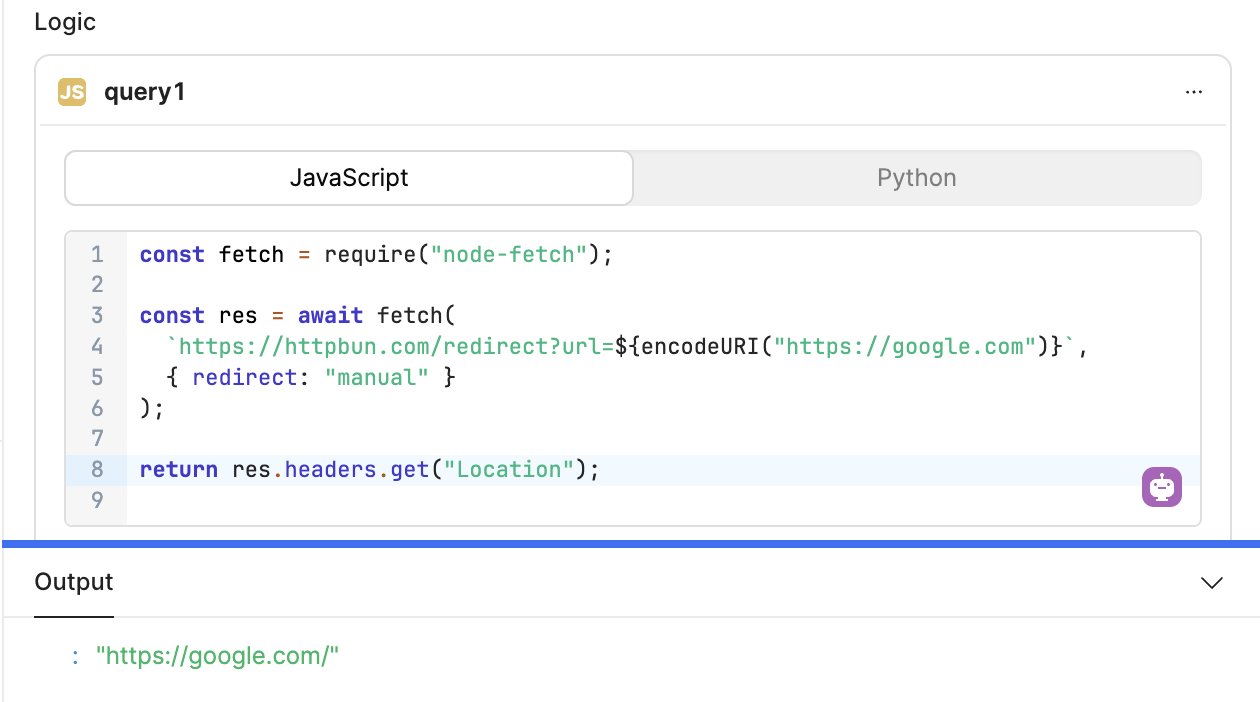
Task: Click line number 1 in gutter
Action: pyautogui.click(x=97, y=255)
